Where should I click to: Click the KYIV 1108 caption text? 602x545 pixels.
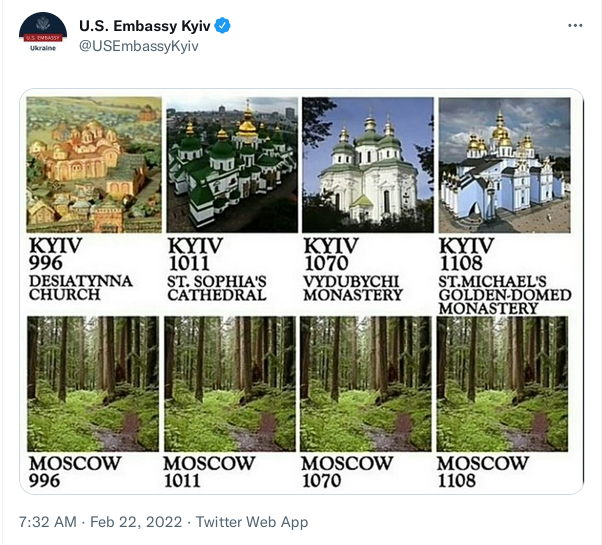click(x=466, y=255)
